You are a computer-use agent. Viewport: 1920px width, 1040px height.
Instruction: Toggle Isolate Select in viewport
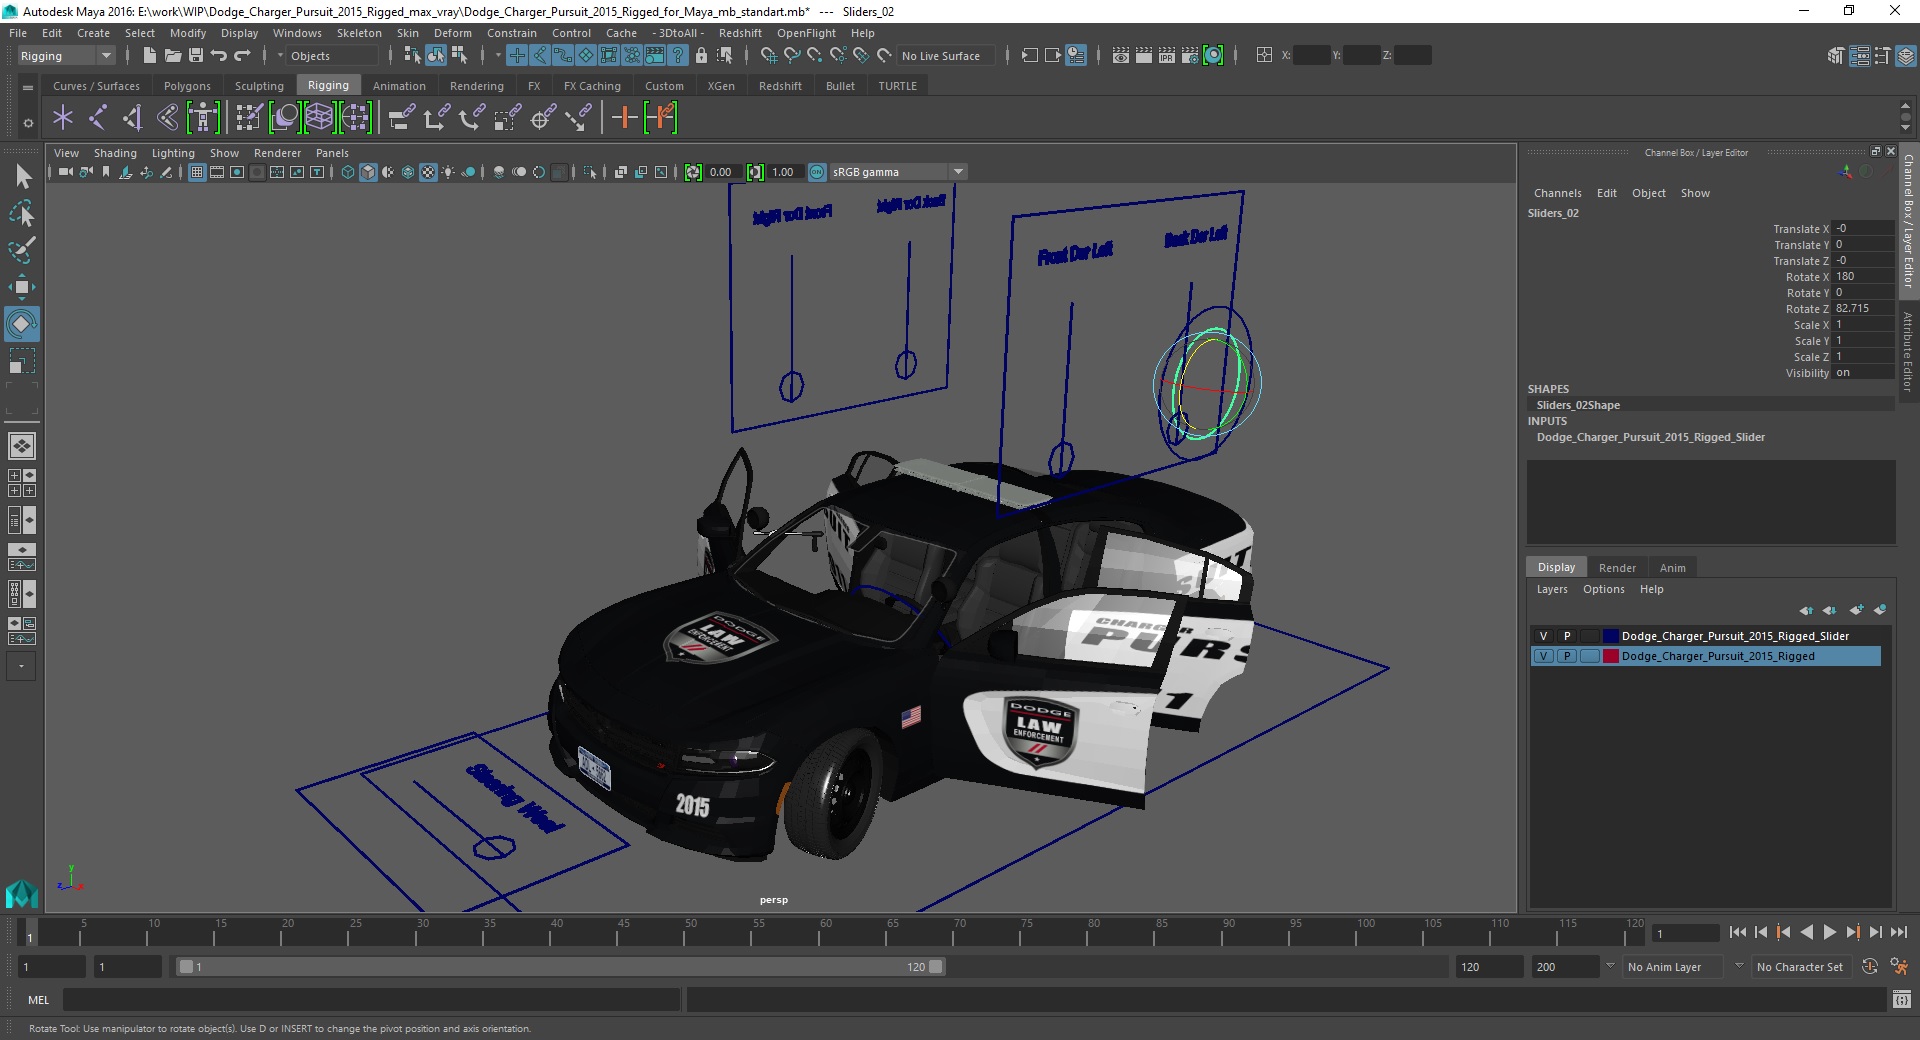590,172
